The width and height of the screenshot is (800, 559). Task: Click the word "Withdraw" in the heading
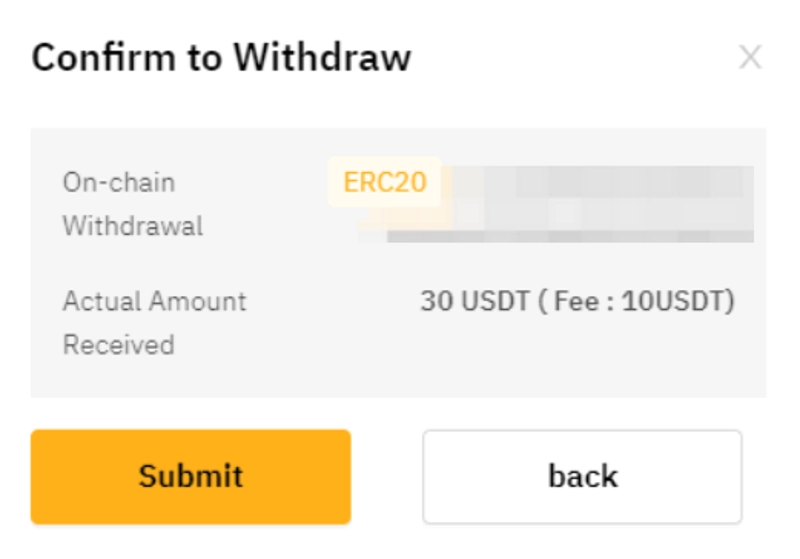coord(322,58)
